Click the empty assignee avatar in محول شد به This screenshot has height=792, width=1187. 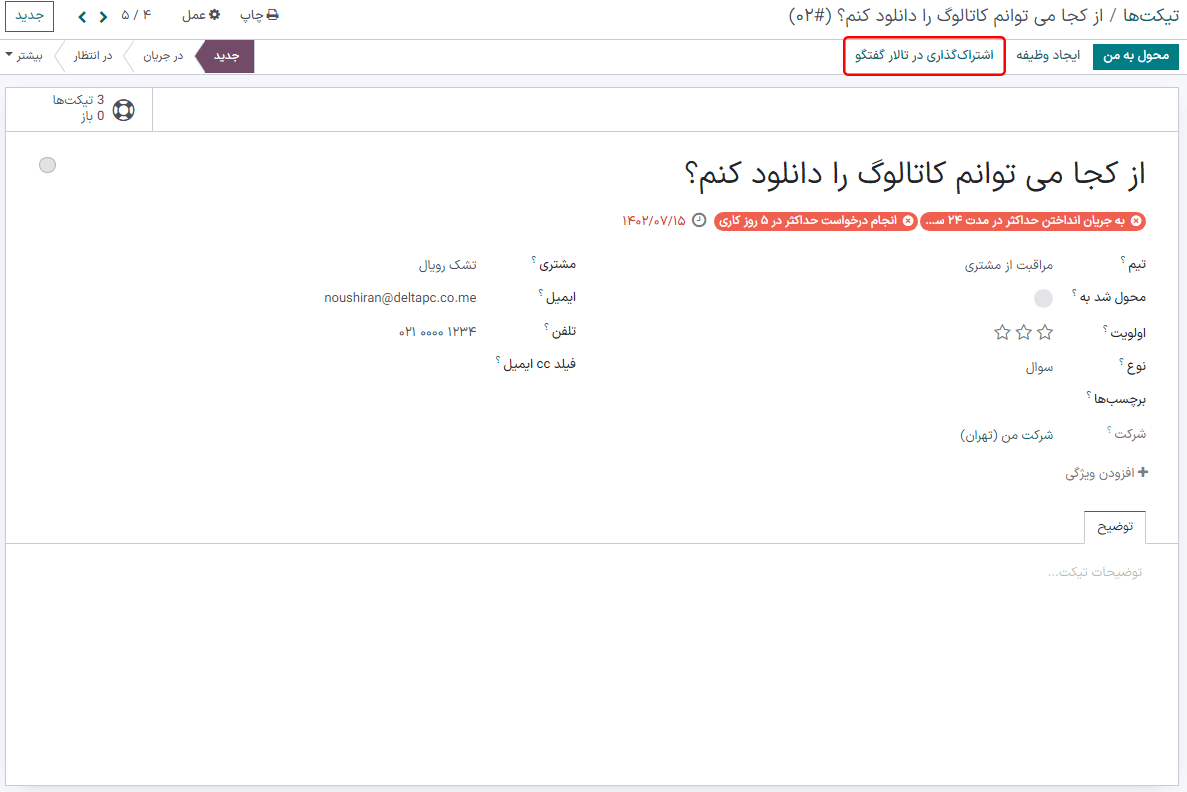click(x=1043, y=298)
